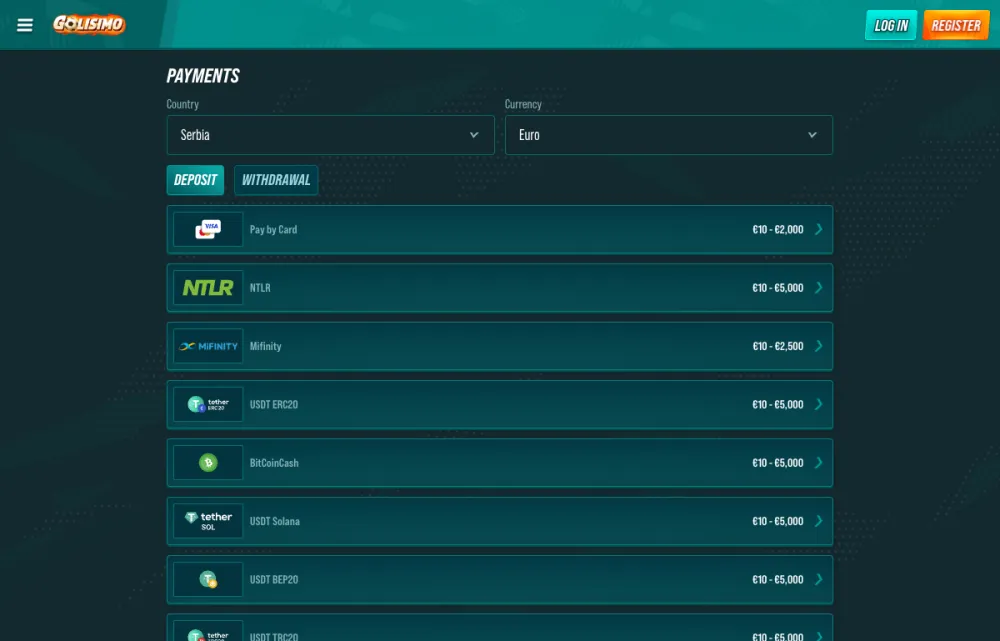Select the USDT BEP20 label

point(274,579)
